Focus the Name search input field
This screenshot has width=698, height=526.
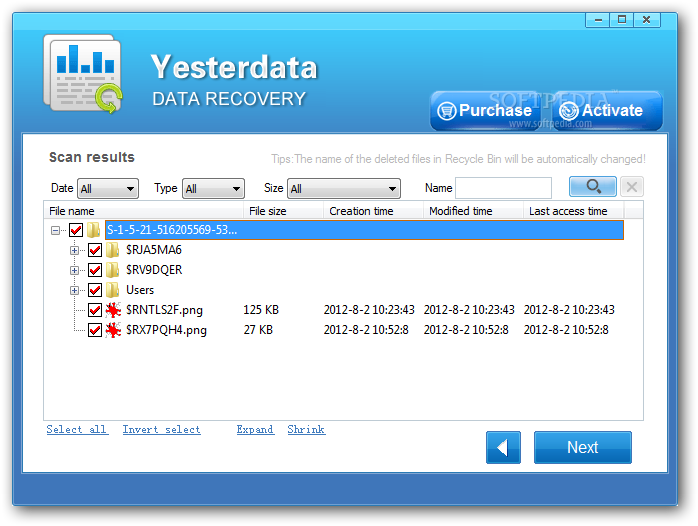tap(503, 188)
